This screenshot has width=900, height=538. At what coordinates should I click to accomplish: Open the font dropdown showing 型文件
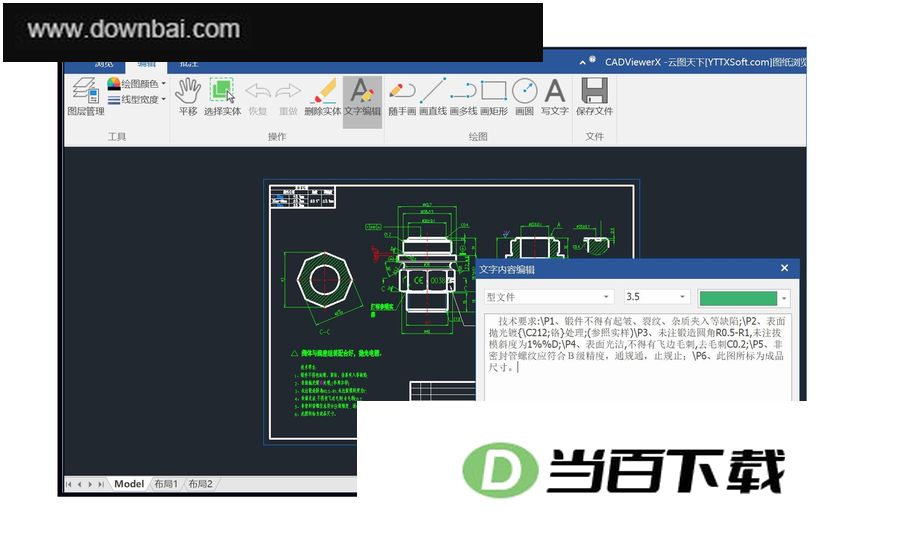click(549, 297)
